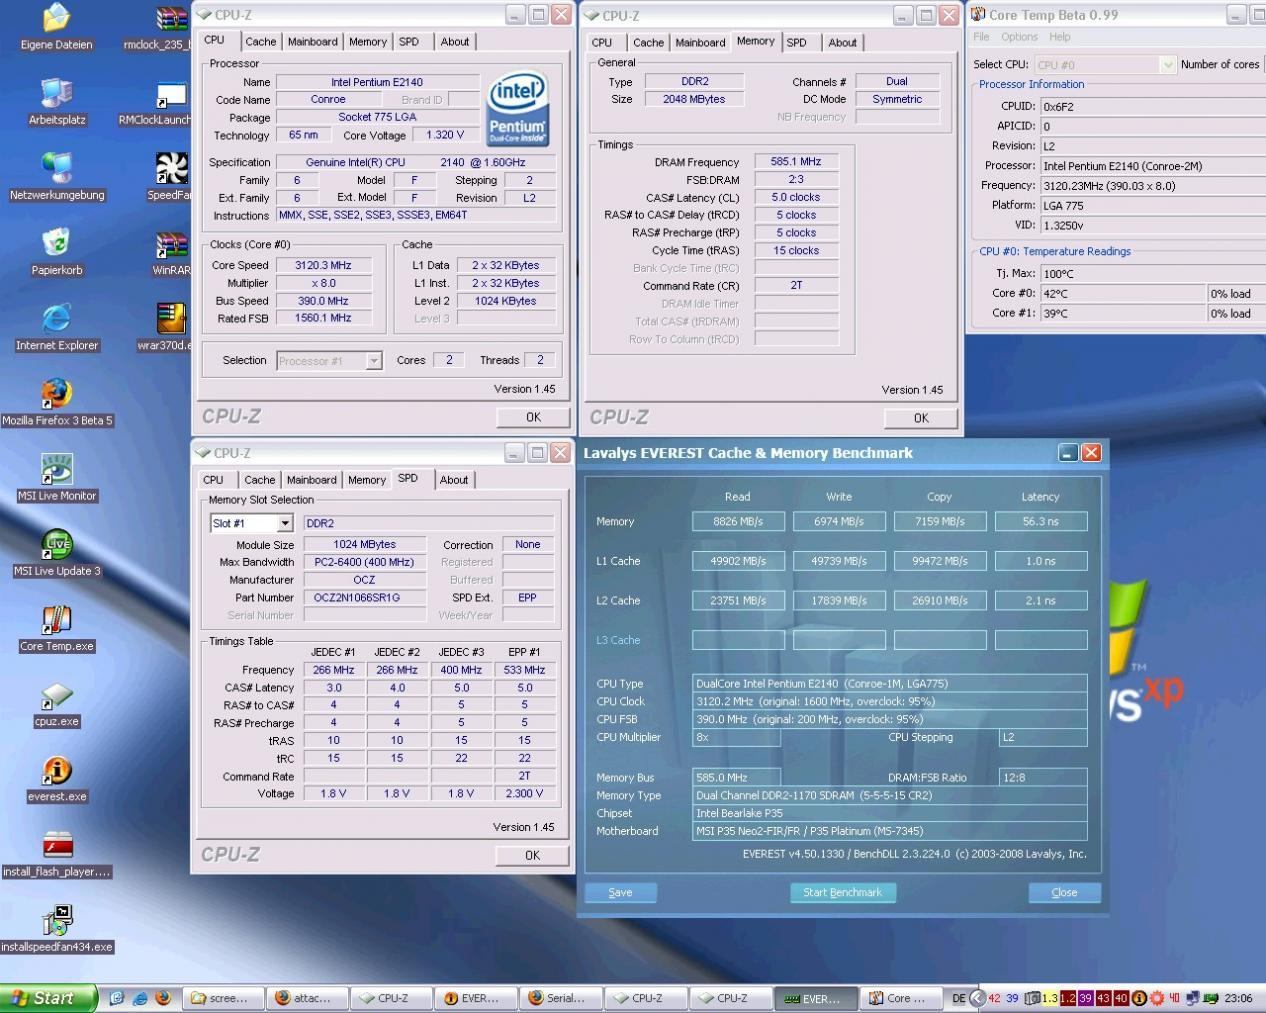The height and width of the screenshot is (1013, 1266).
Task: Switch to Memory tab in bottom CPU-Z window
Action: [366, 480]
